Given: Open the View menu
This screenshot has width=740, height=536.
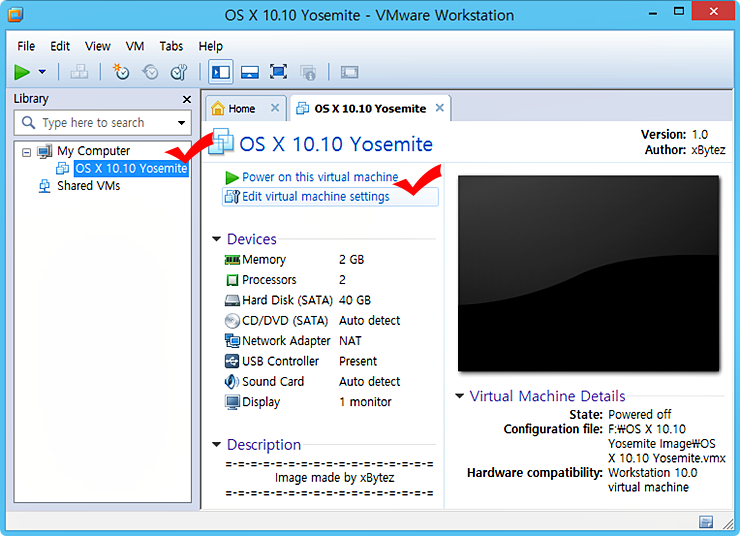Looking at the screenshot, I should pos(98,46).
